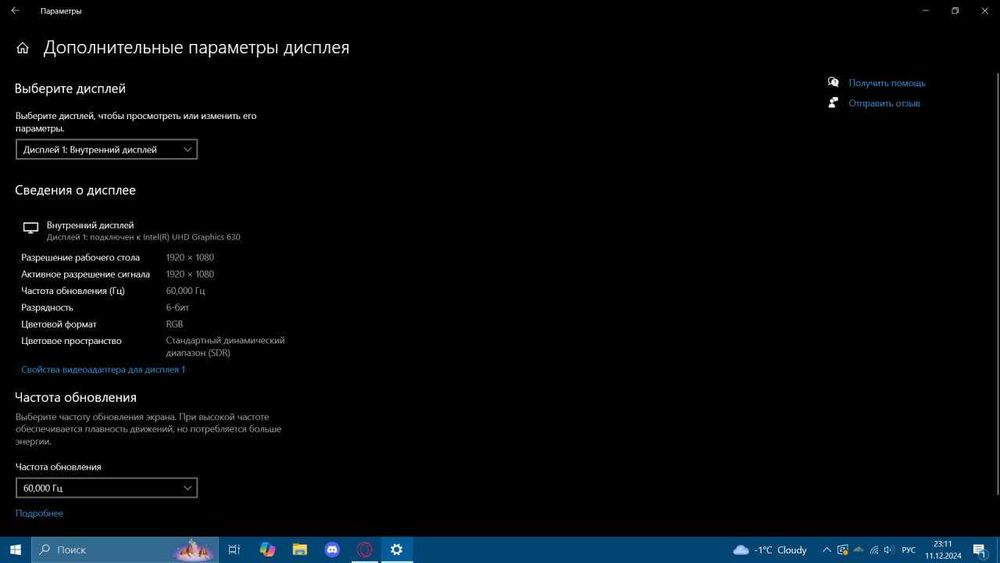1000x563 pixels.
Task: Open video adapter properties link for display 1
Action: click(x=103, y=369)
